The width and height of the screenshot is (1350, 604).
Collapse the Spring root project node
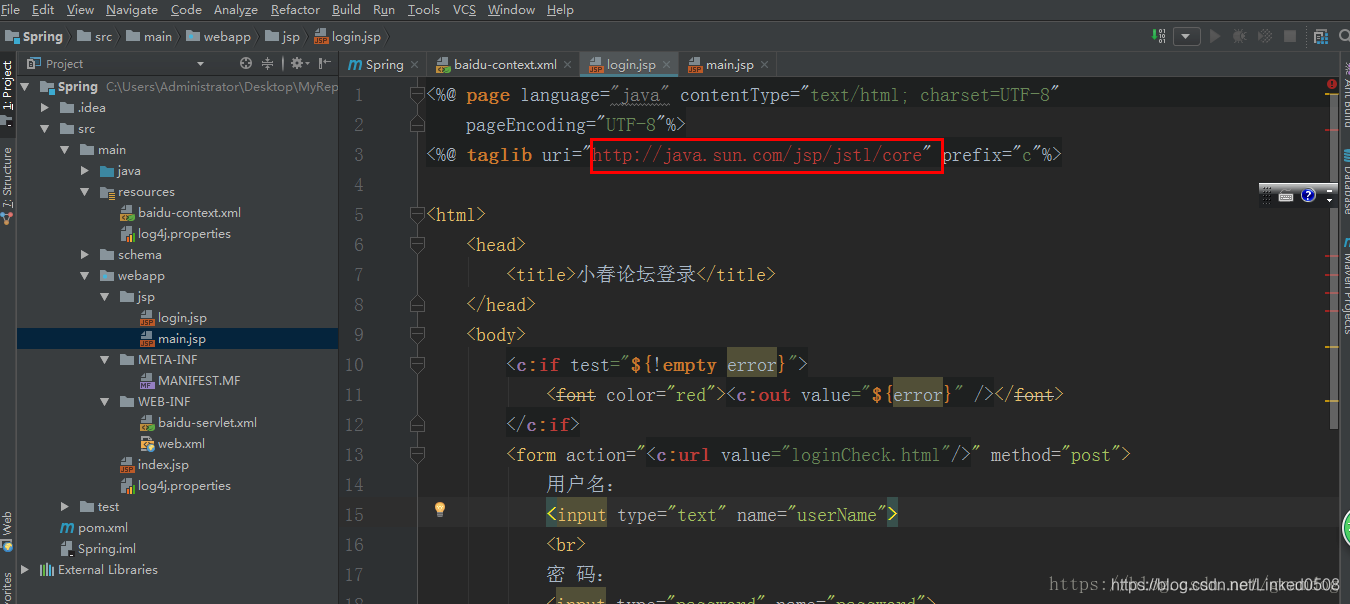click(x=25, y=87)
